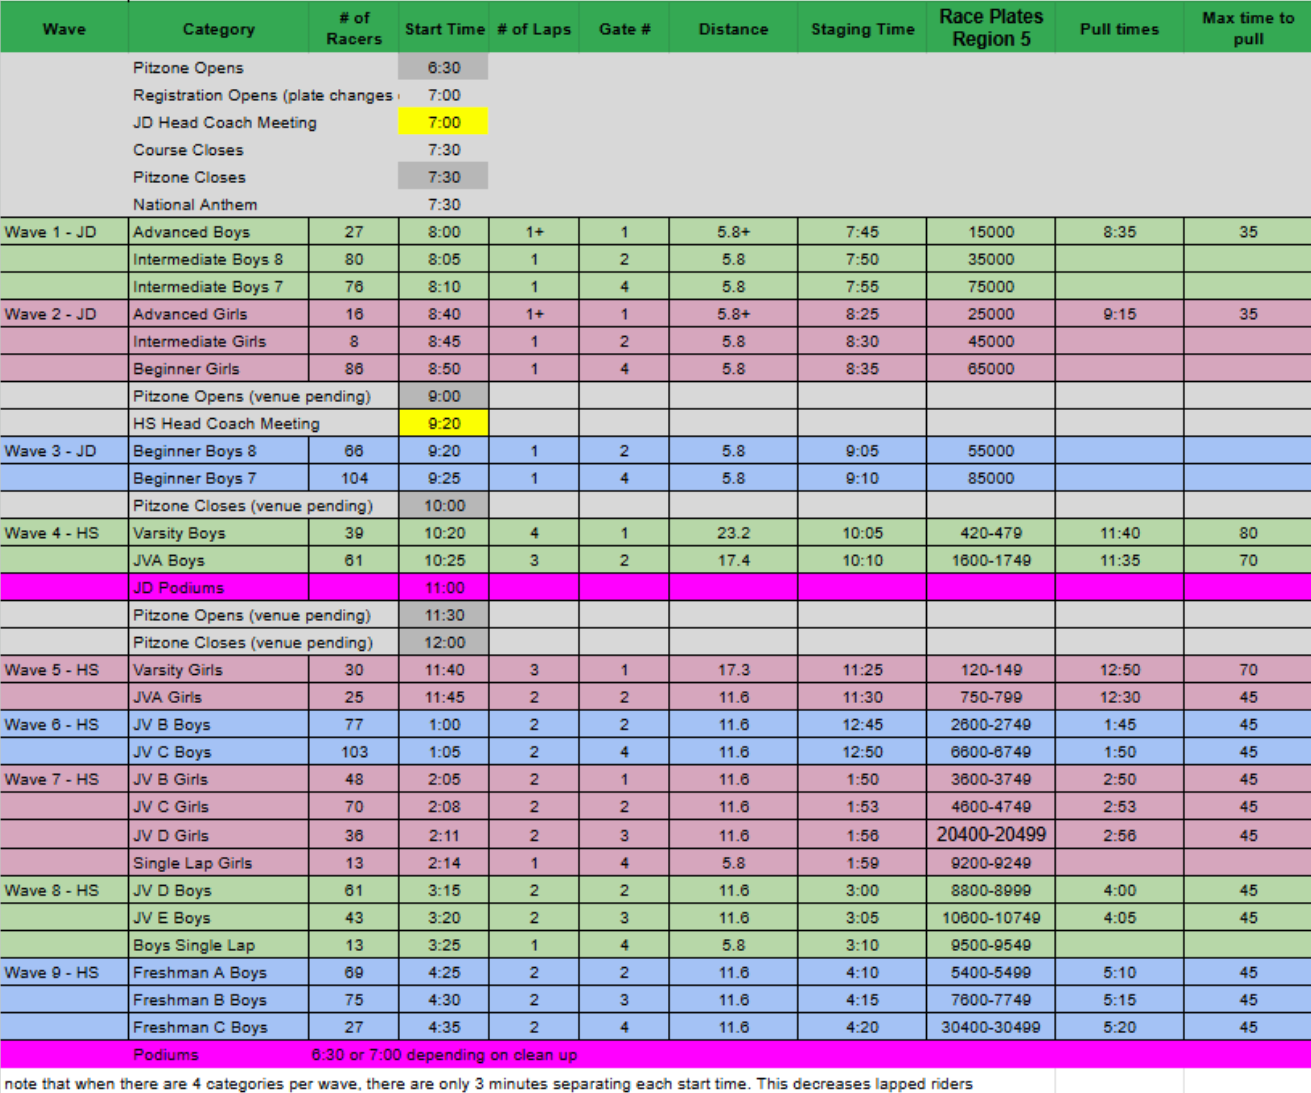Viewport: 1311px width, 1093px height.
Task: Click the 4:30 start time cell
Action: point(444,1000)
